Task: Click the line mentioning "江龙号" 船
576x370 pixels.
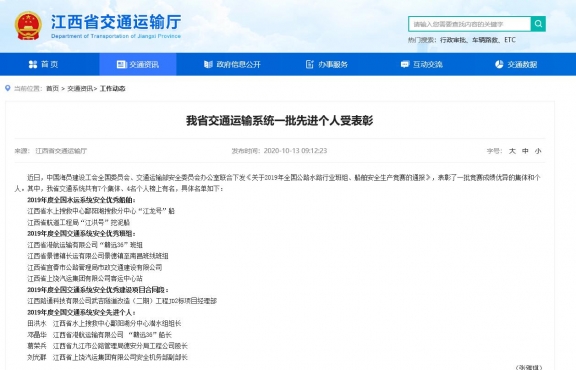Action: [101, 211]
